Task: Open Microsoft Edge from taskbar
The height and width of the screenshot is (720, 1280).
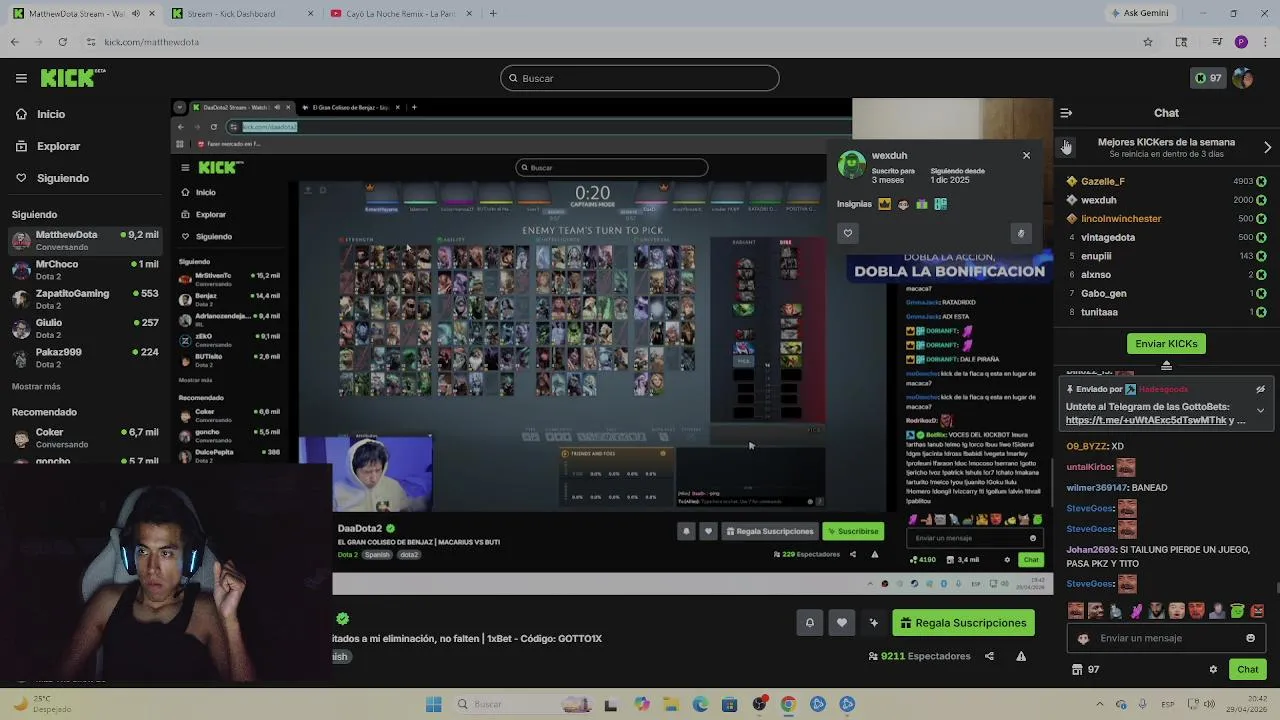Action: point(700,704)
